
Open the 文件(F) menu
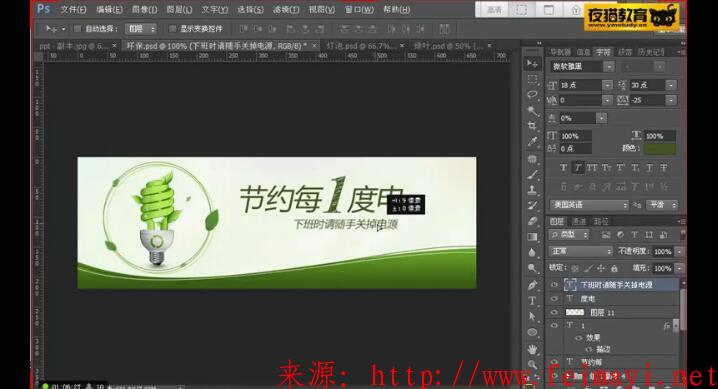click(73, 9)
